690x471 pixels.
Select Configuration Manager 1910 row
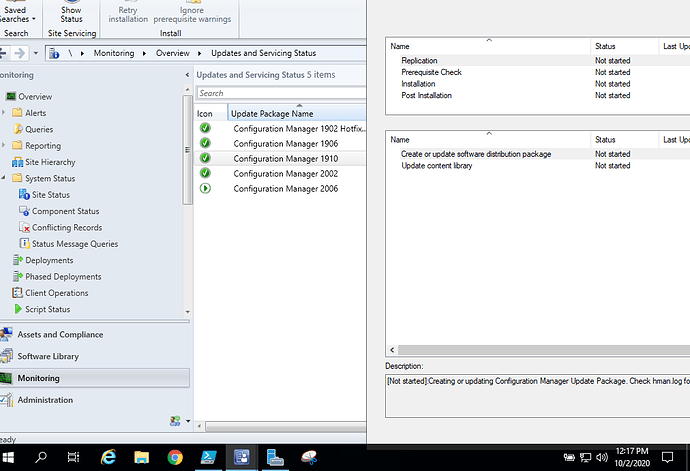(x=280, y=158)
